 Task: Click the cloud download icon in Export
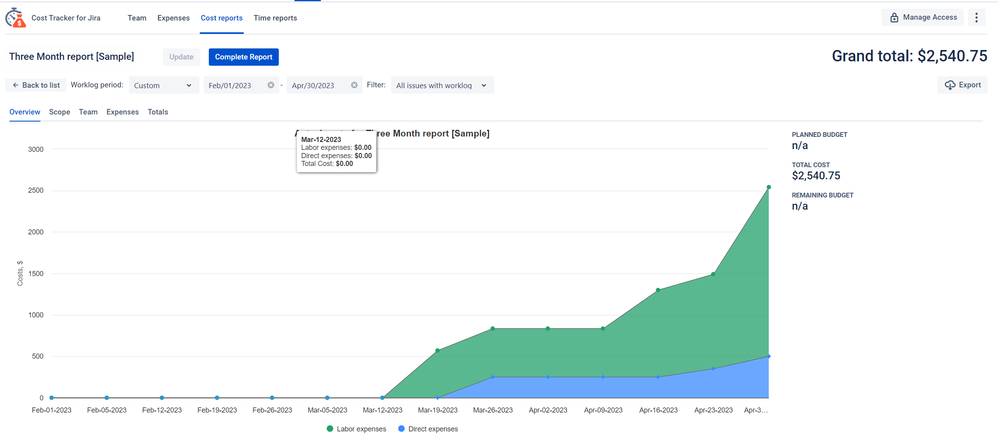click(x=950, y=85)
